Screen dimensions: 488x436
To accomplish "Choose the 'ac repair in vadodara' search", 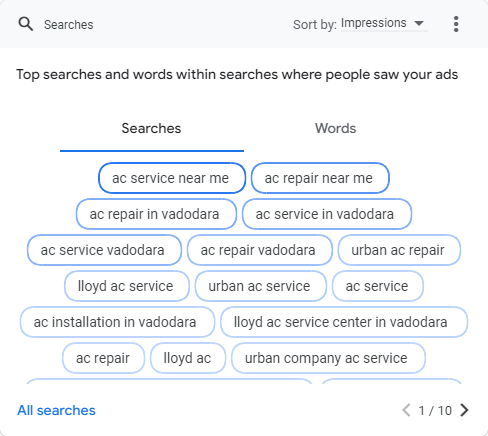I will (156, 214).
